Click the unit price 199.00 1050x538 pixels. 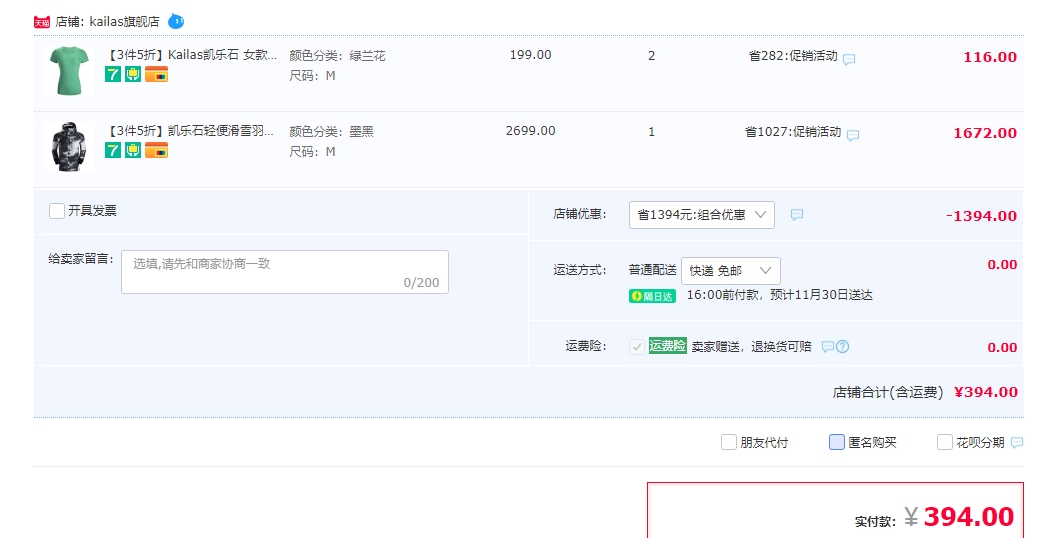[530, 55]
